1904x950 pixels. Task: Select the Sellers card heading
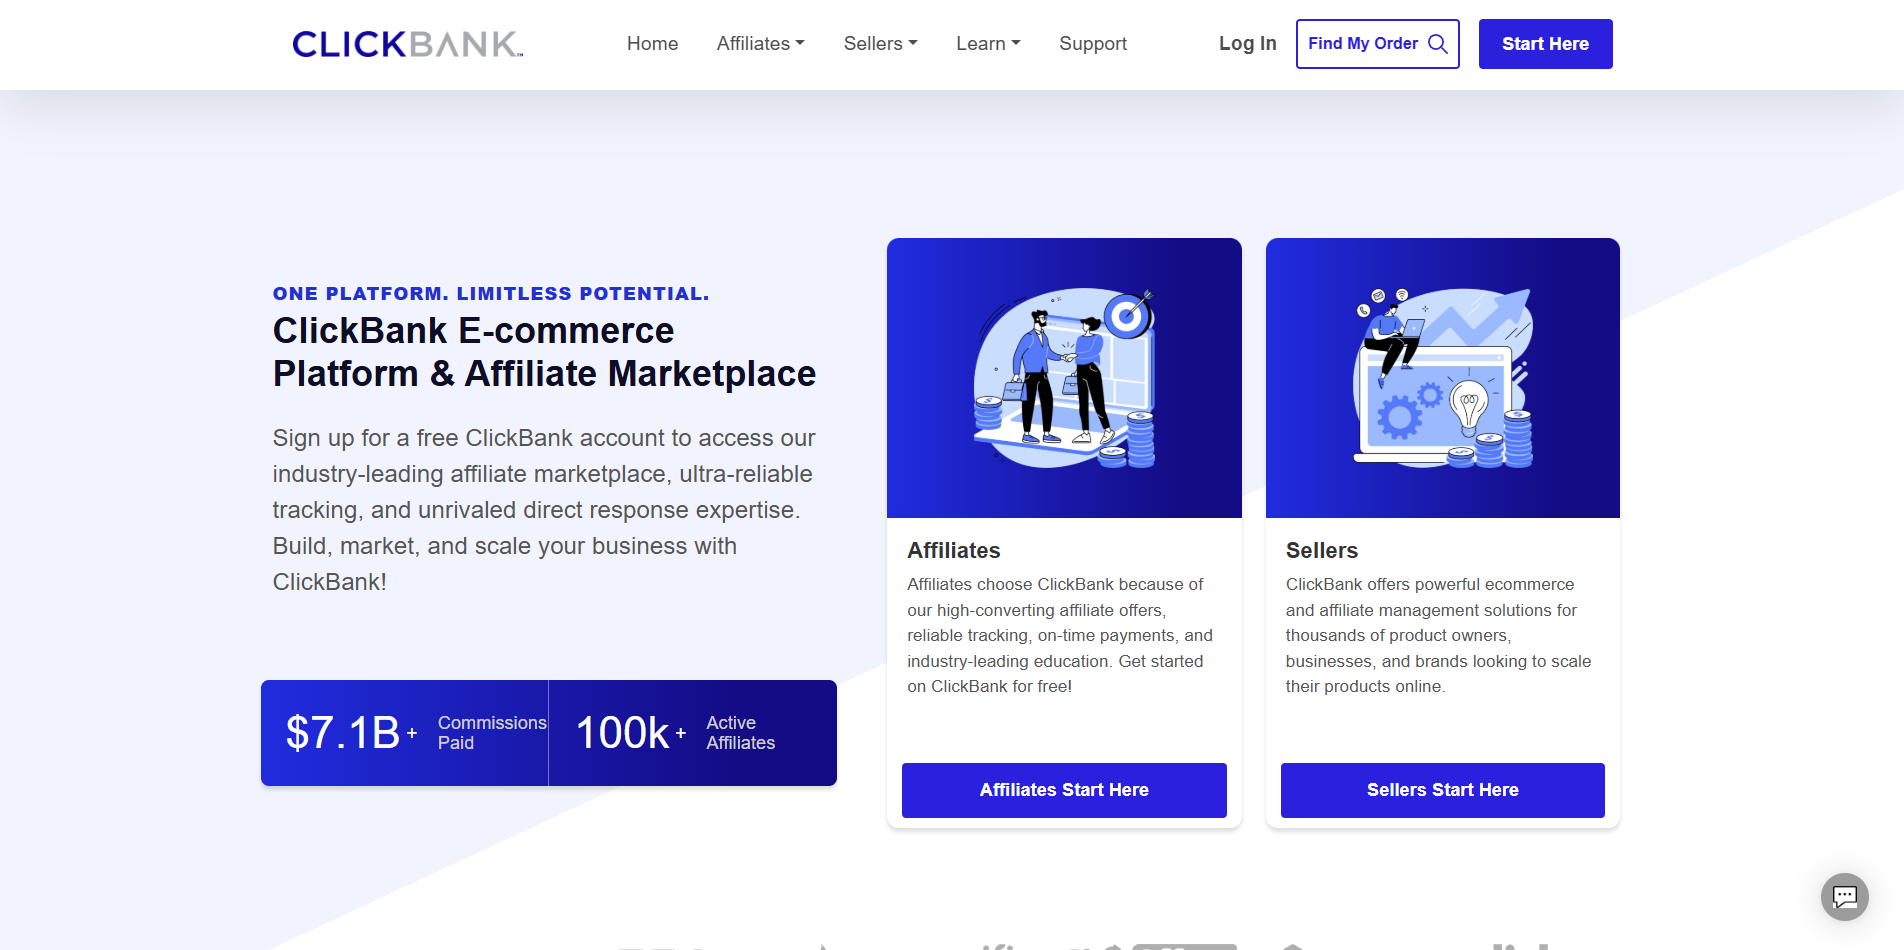tap(1321, 551)
